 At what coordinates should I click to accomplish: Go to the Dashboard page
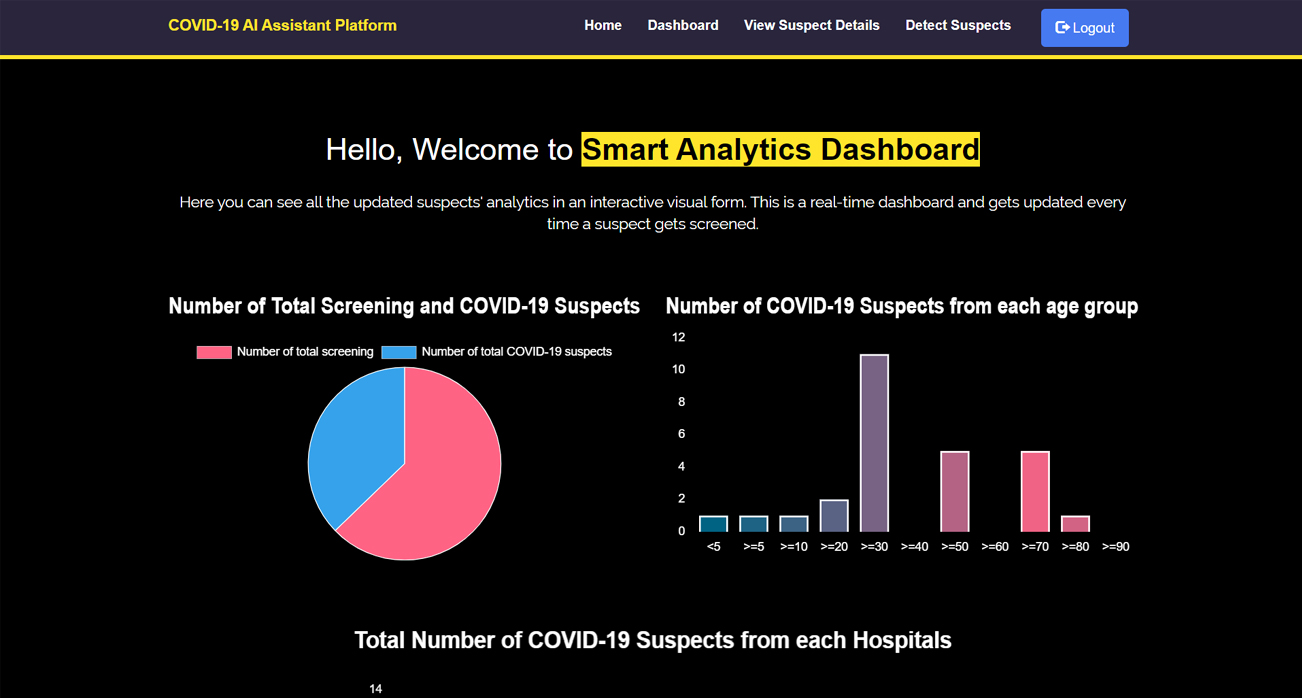[x=683, y=25]
